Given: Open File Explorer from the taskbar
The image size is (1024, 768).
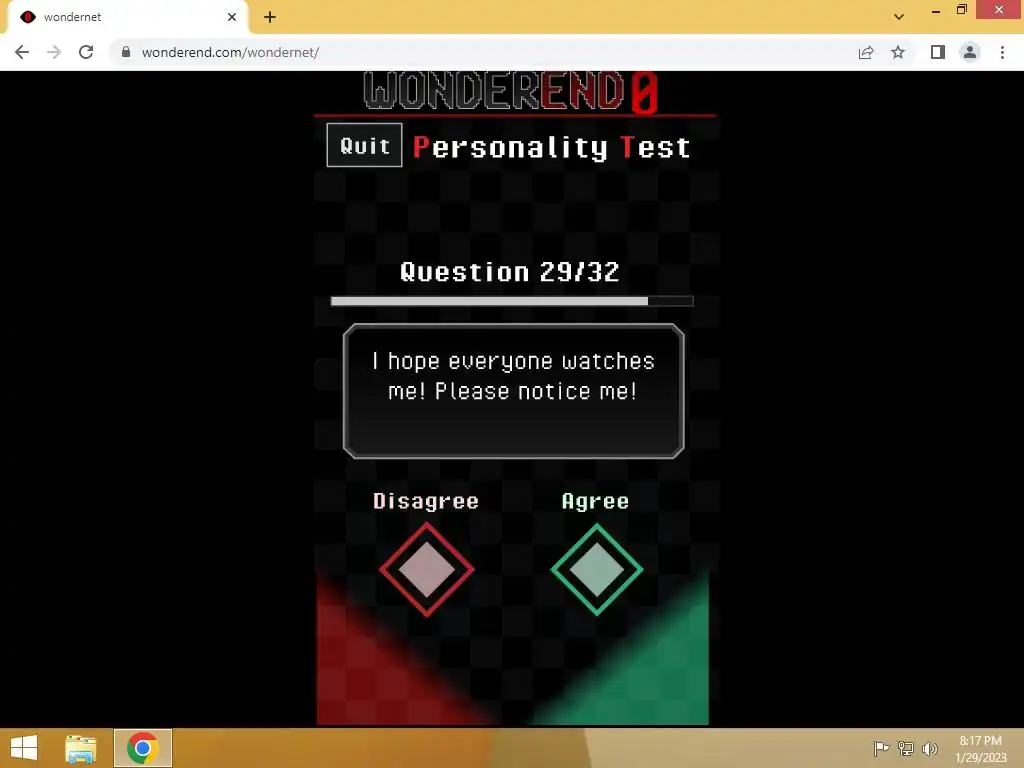Looking at the screenshot, I should (x=81, y=748).
